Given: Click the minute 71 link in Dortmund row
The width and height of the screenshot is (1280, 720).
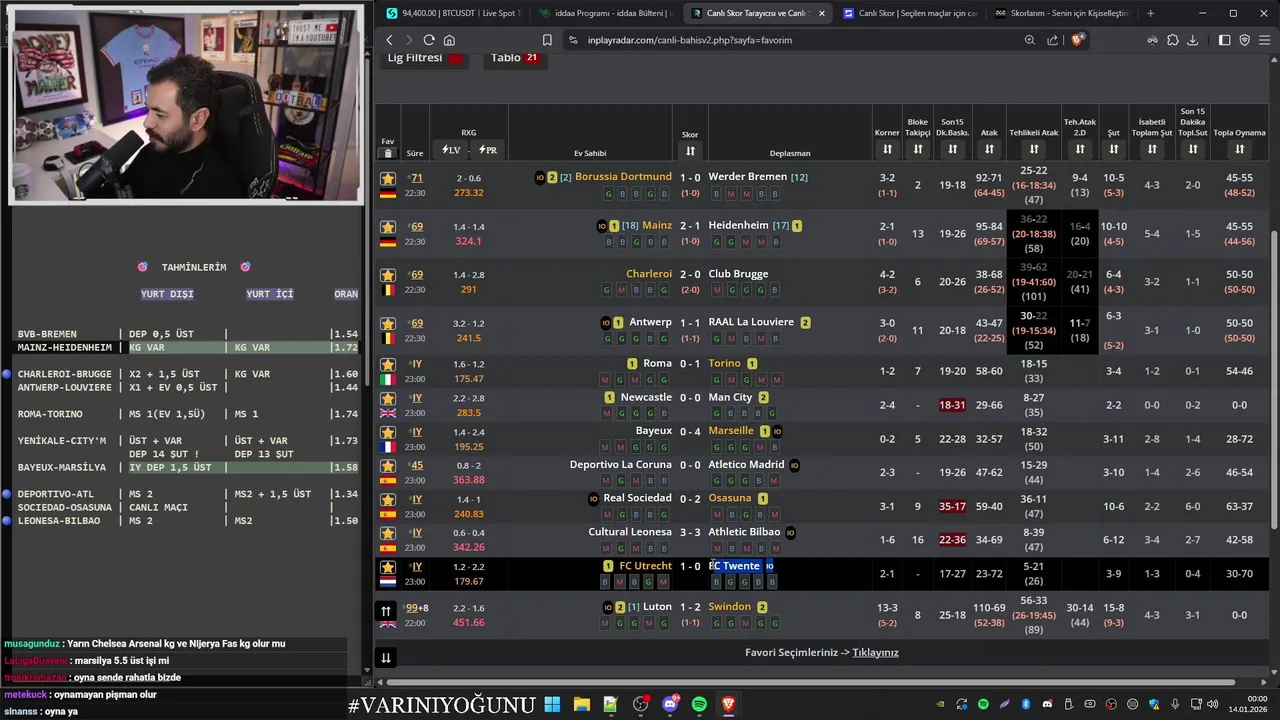Looking at the screenshot, I should pos(416,178).
